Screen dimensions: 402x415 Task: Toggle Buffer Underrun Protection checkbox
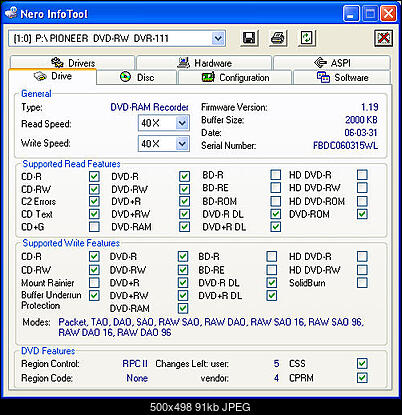tap(94, 295)
